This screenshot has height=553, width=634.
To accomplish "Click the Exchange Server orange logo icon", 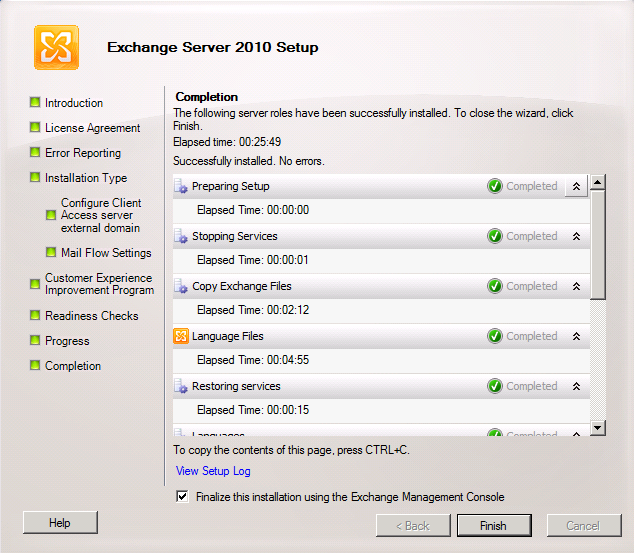I will (x=56, y=47).
